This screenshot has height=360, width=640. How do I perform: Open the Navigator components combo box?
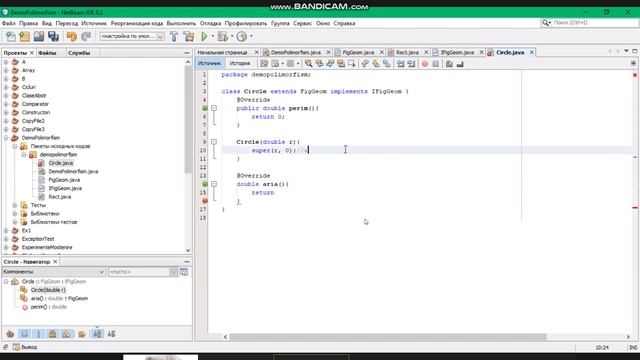pyautogui.click(x=53, y=272)
